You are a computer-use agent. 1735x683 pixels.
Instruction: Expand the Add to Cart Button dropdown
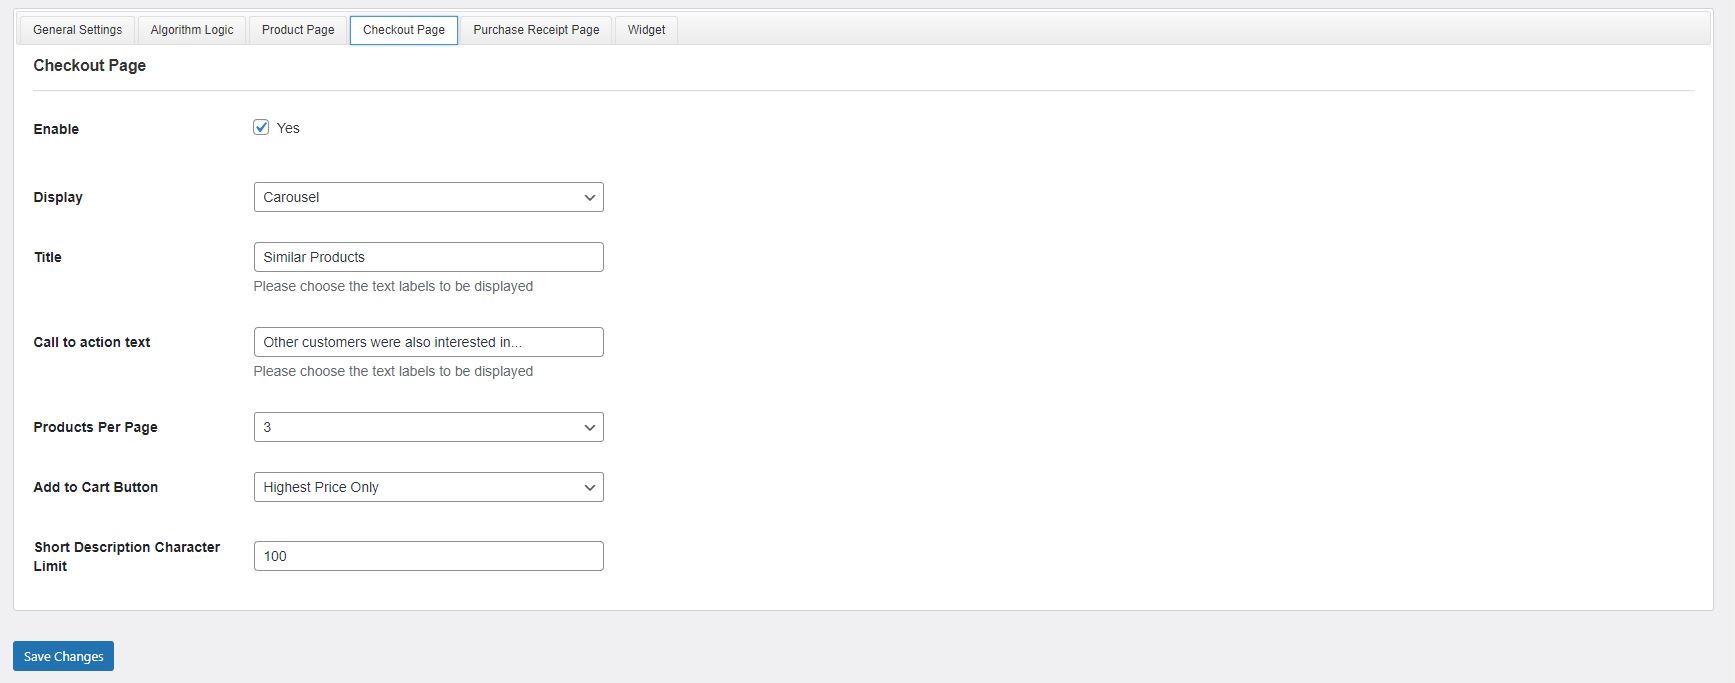tap(428, 487)
